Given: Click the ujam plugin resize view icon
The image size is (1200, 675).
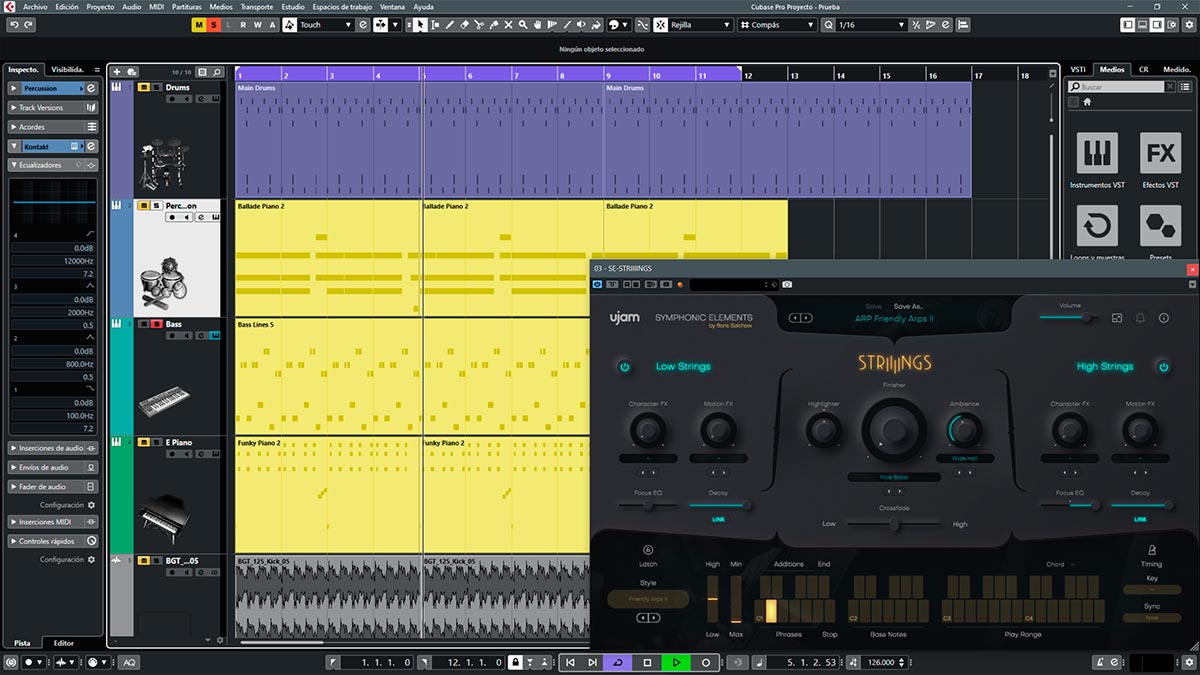Looking at the screenshot, I should coord(1116,318).
